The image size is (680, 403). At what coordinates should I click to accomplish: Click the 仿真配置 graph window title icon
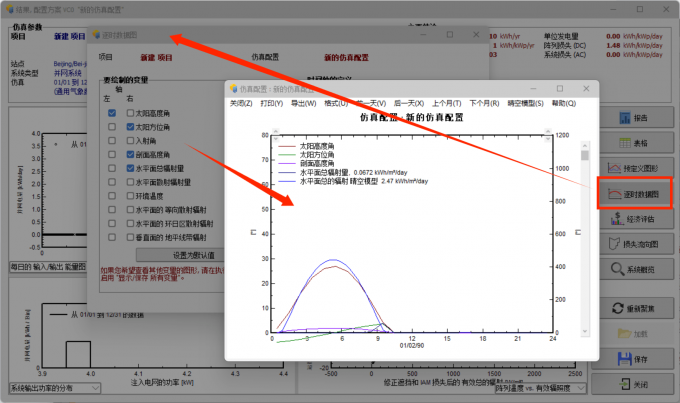[234, 88]
